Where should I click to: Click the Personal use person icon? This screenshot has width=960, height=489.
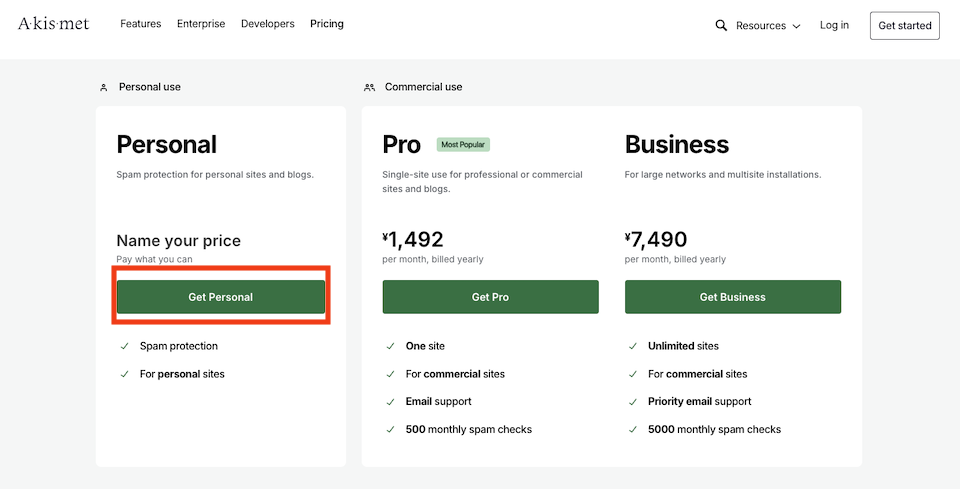tap(103, 88)
